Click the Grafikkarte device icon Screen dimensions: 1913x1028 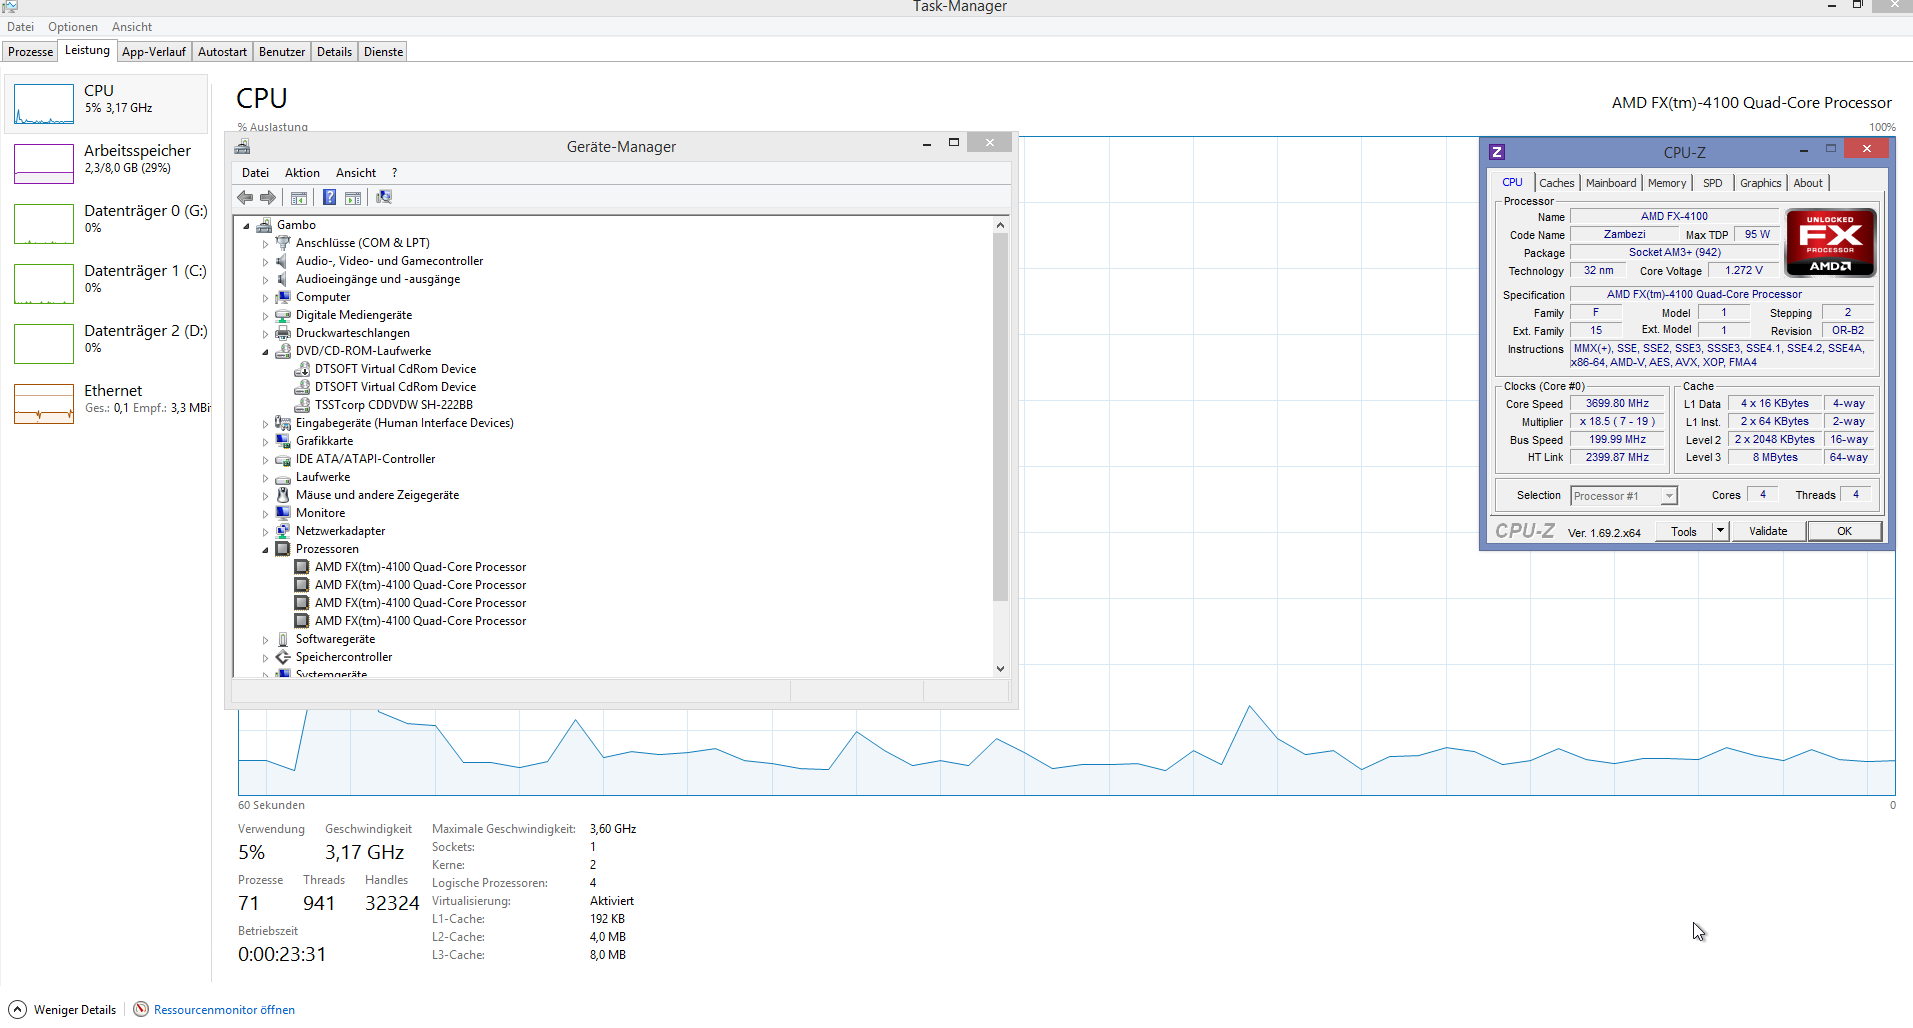[283, 441]
